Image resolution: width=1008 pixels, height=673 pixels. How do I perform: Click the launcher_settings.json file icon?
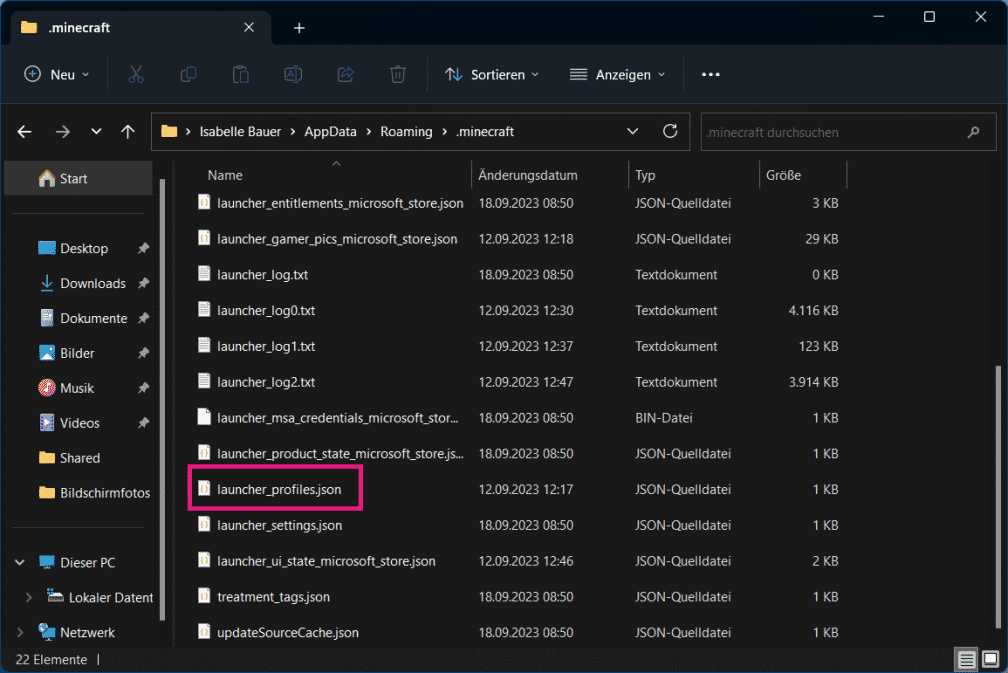coord(204,525)
